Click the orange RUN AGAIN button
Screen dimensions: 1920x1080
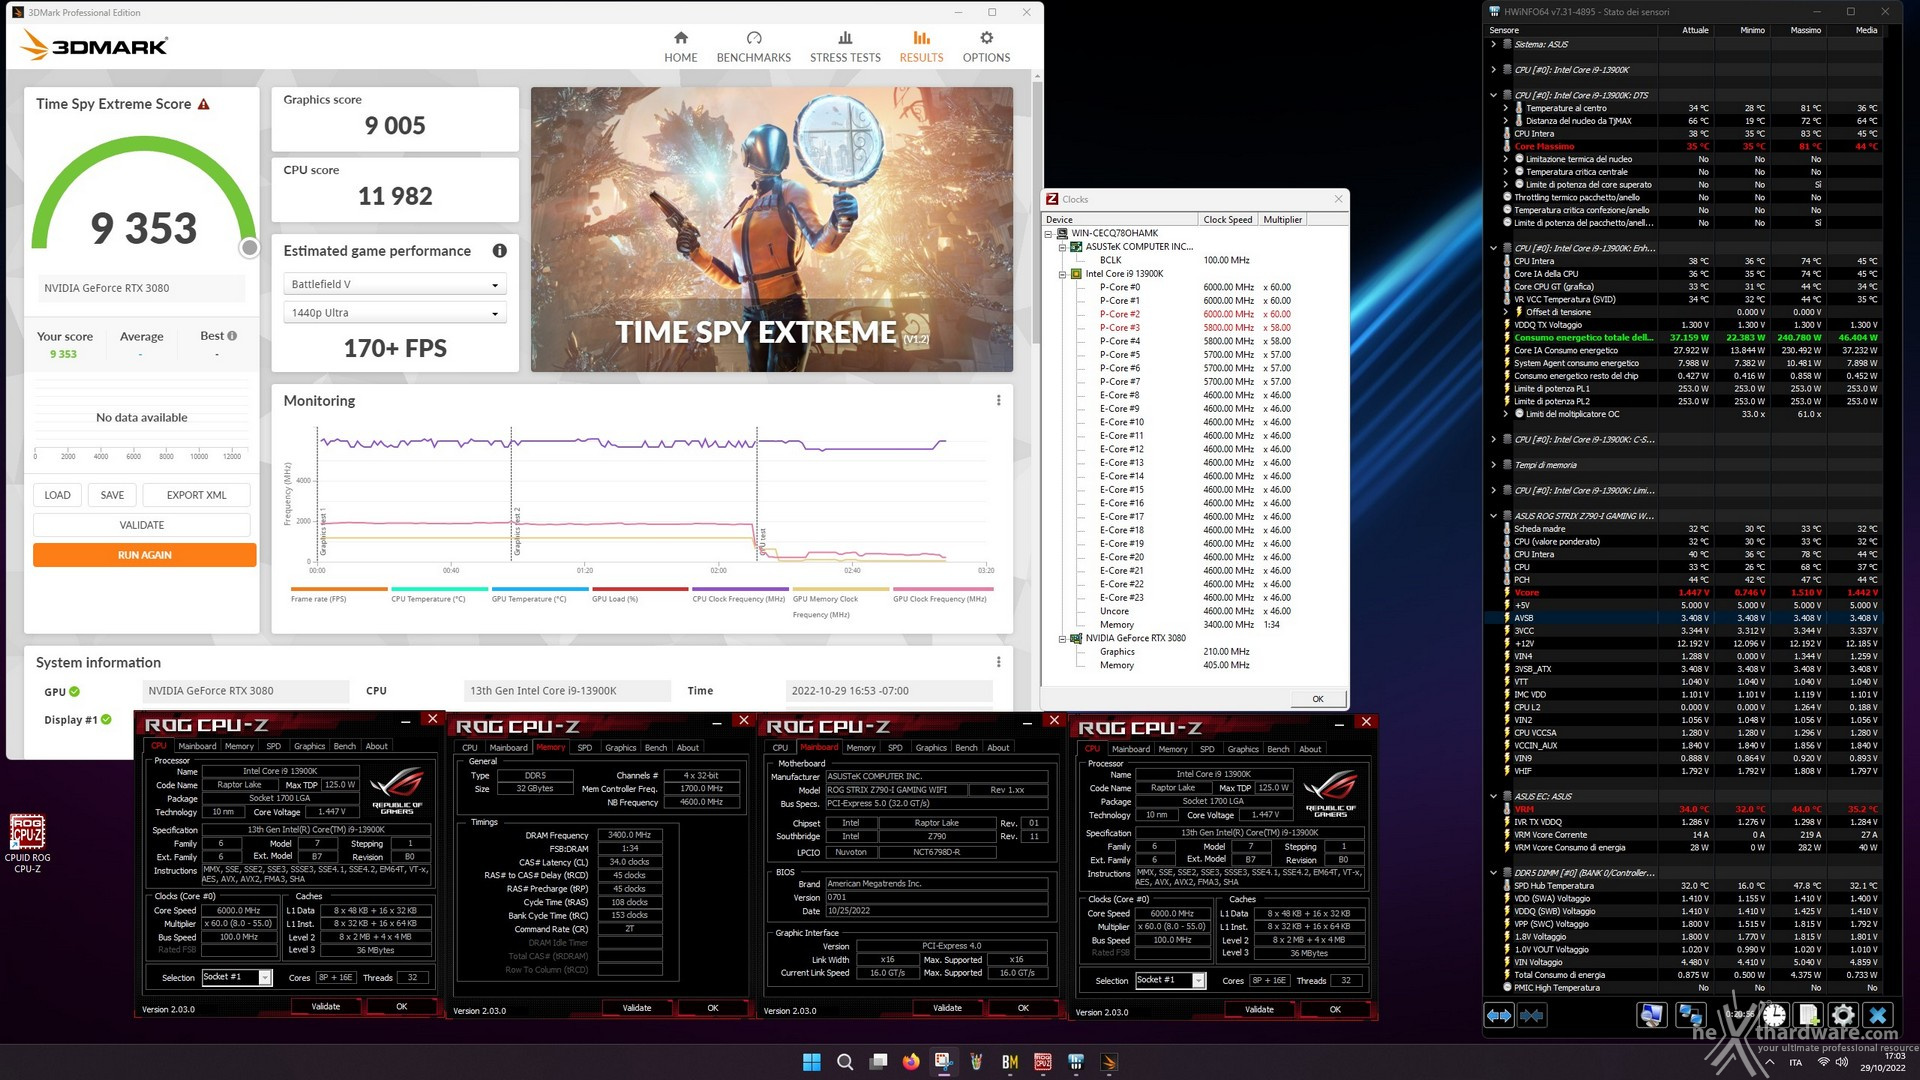pos(145,555)
